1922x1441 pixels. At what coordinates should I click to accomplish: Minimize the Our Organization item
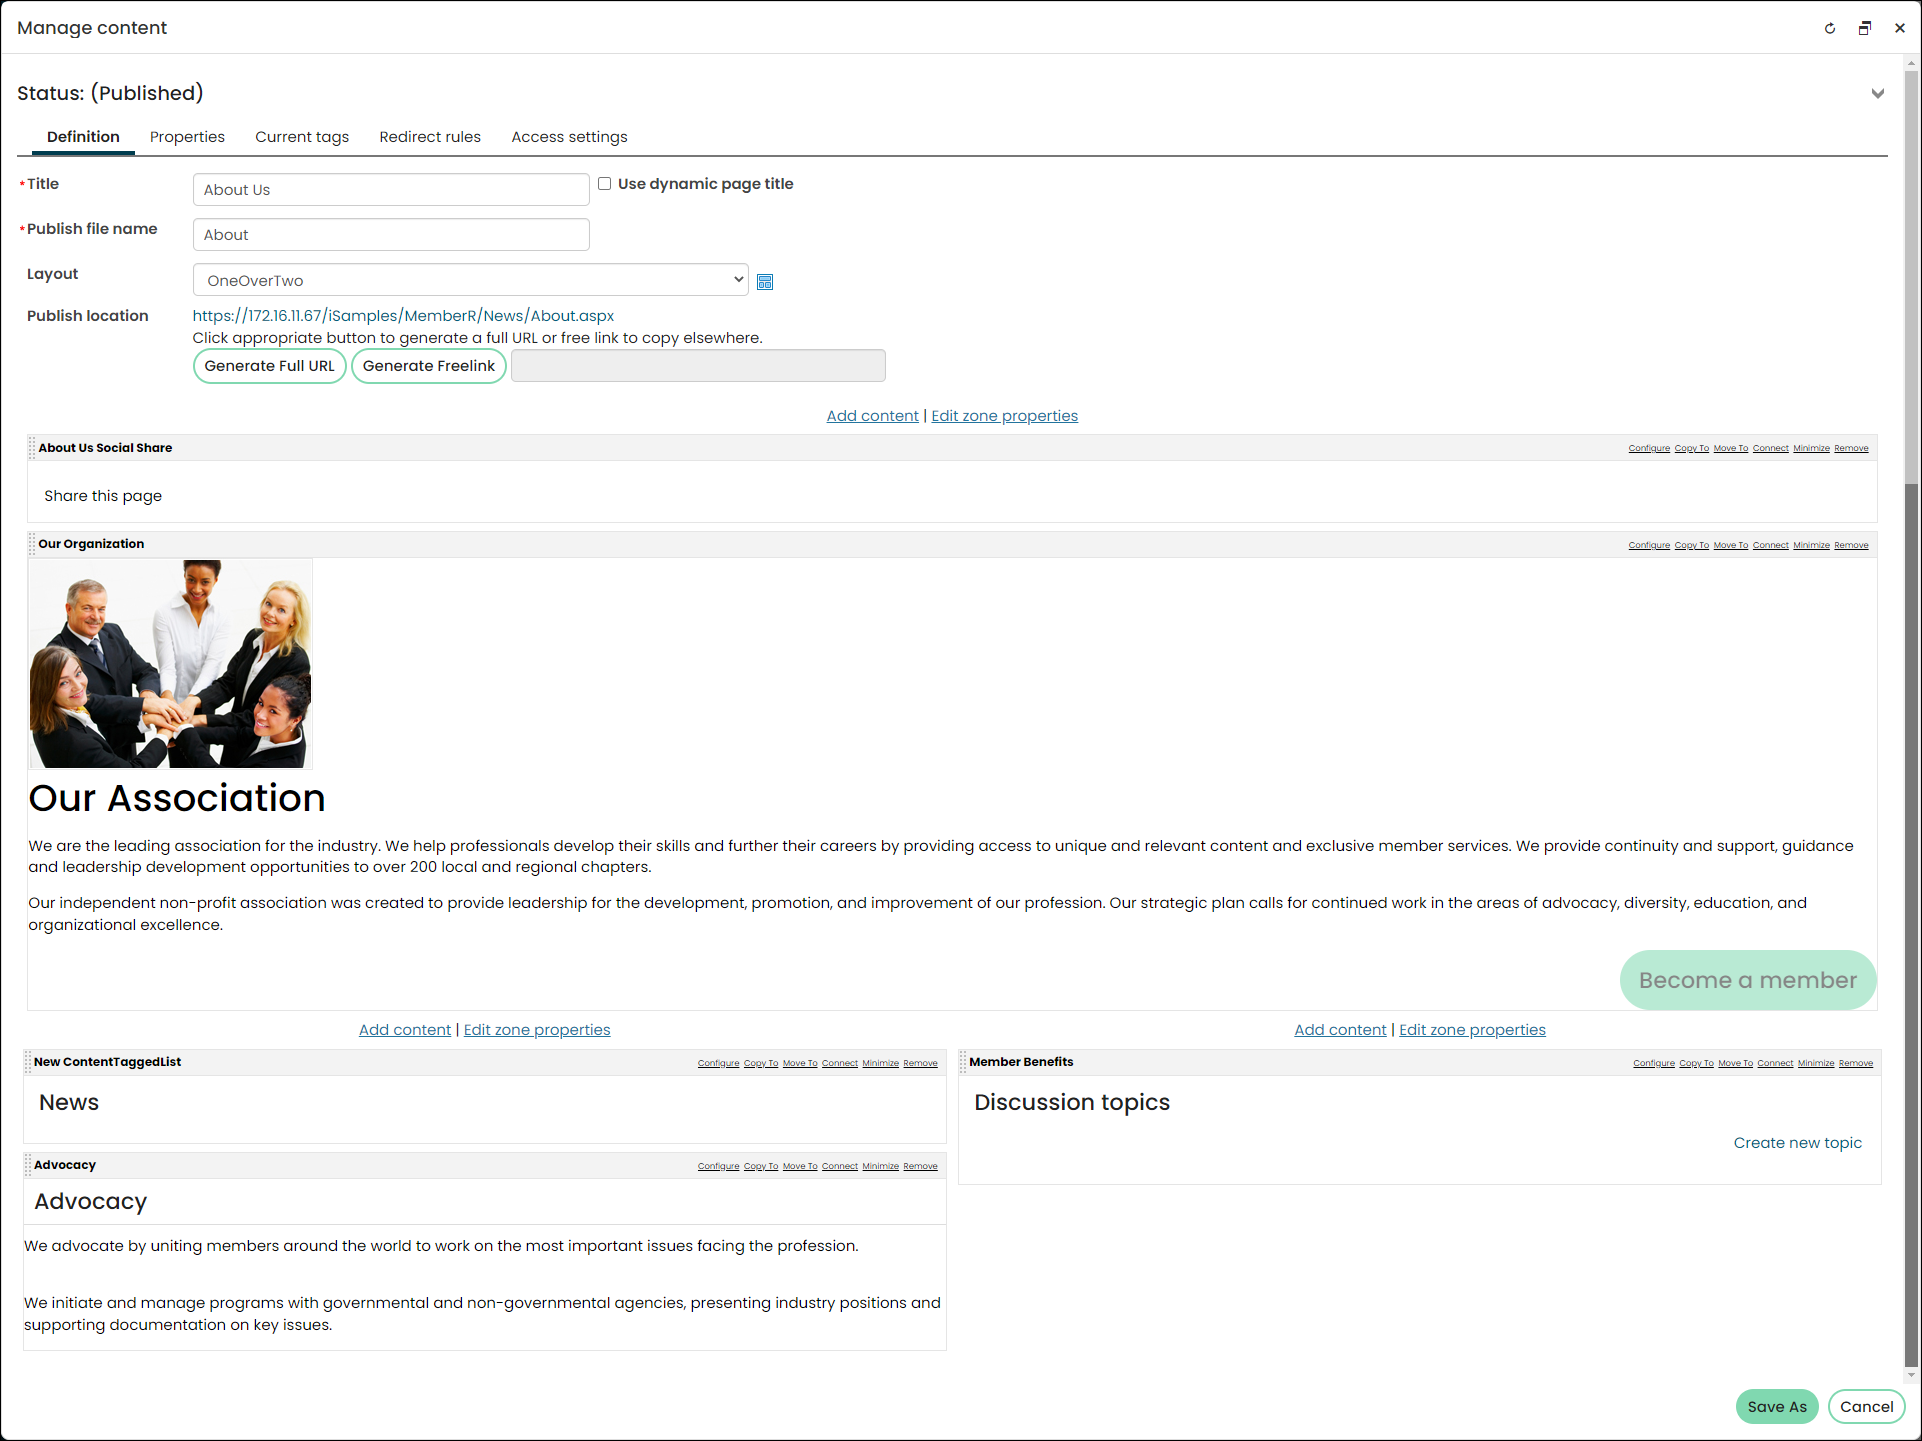[x=1812, y=545]
